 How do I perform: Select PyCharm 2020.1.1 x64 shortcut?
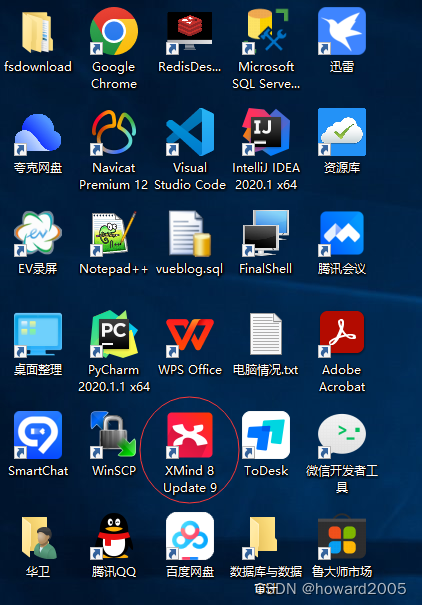click(x=114, y=334)
